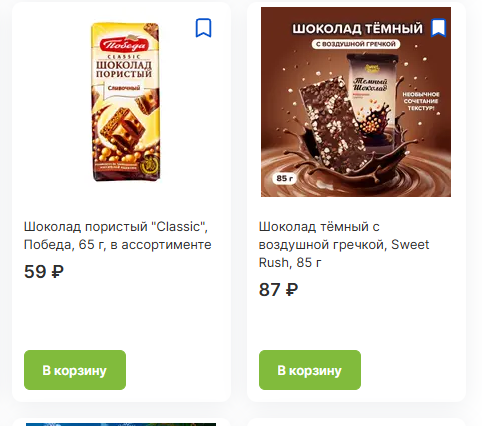Save the Sweet Rush dark chocolate to favorites
The width and height of the screenshot is (482, 426).
click(x=438, y=28)
